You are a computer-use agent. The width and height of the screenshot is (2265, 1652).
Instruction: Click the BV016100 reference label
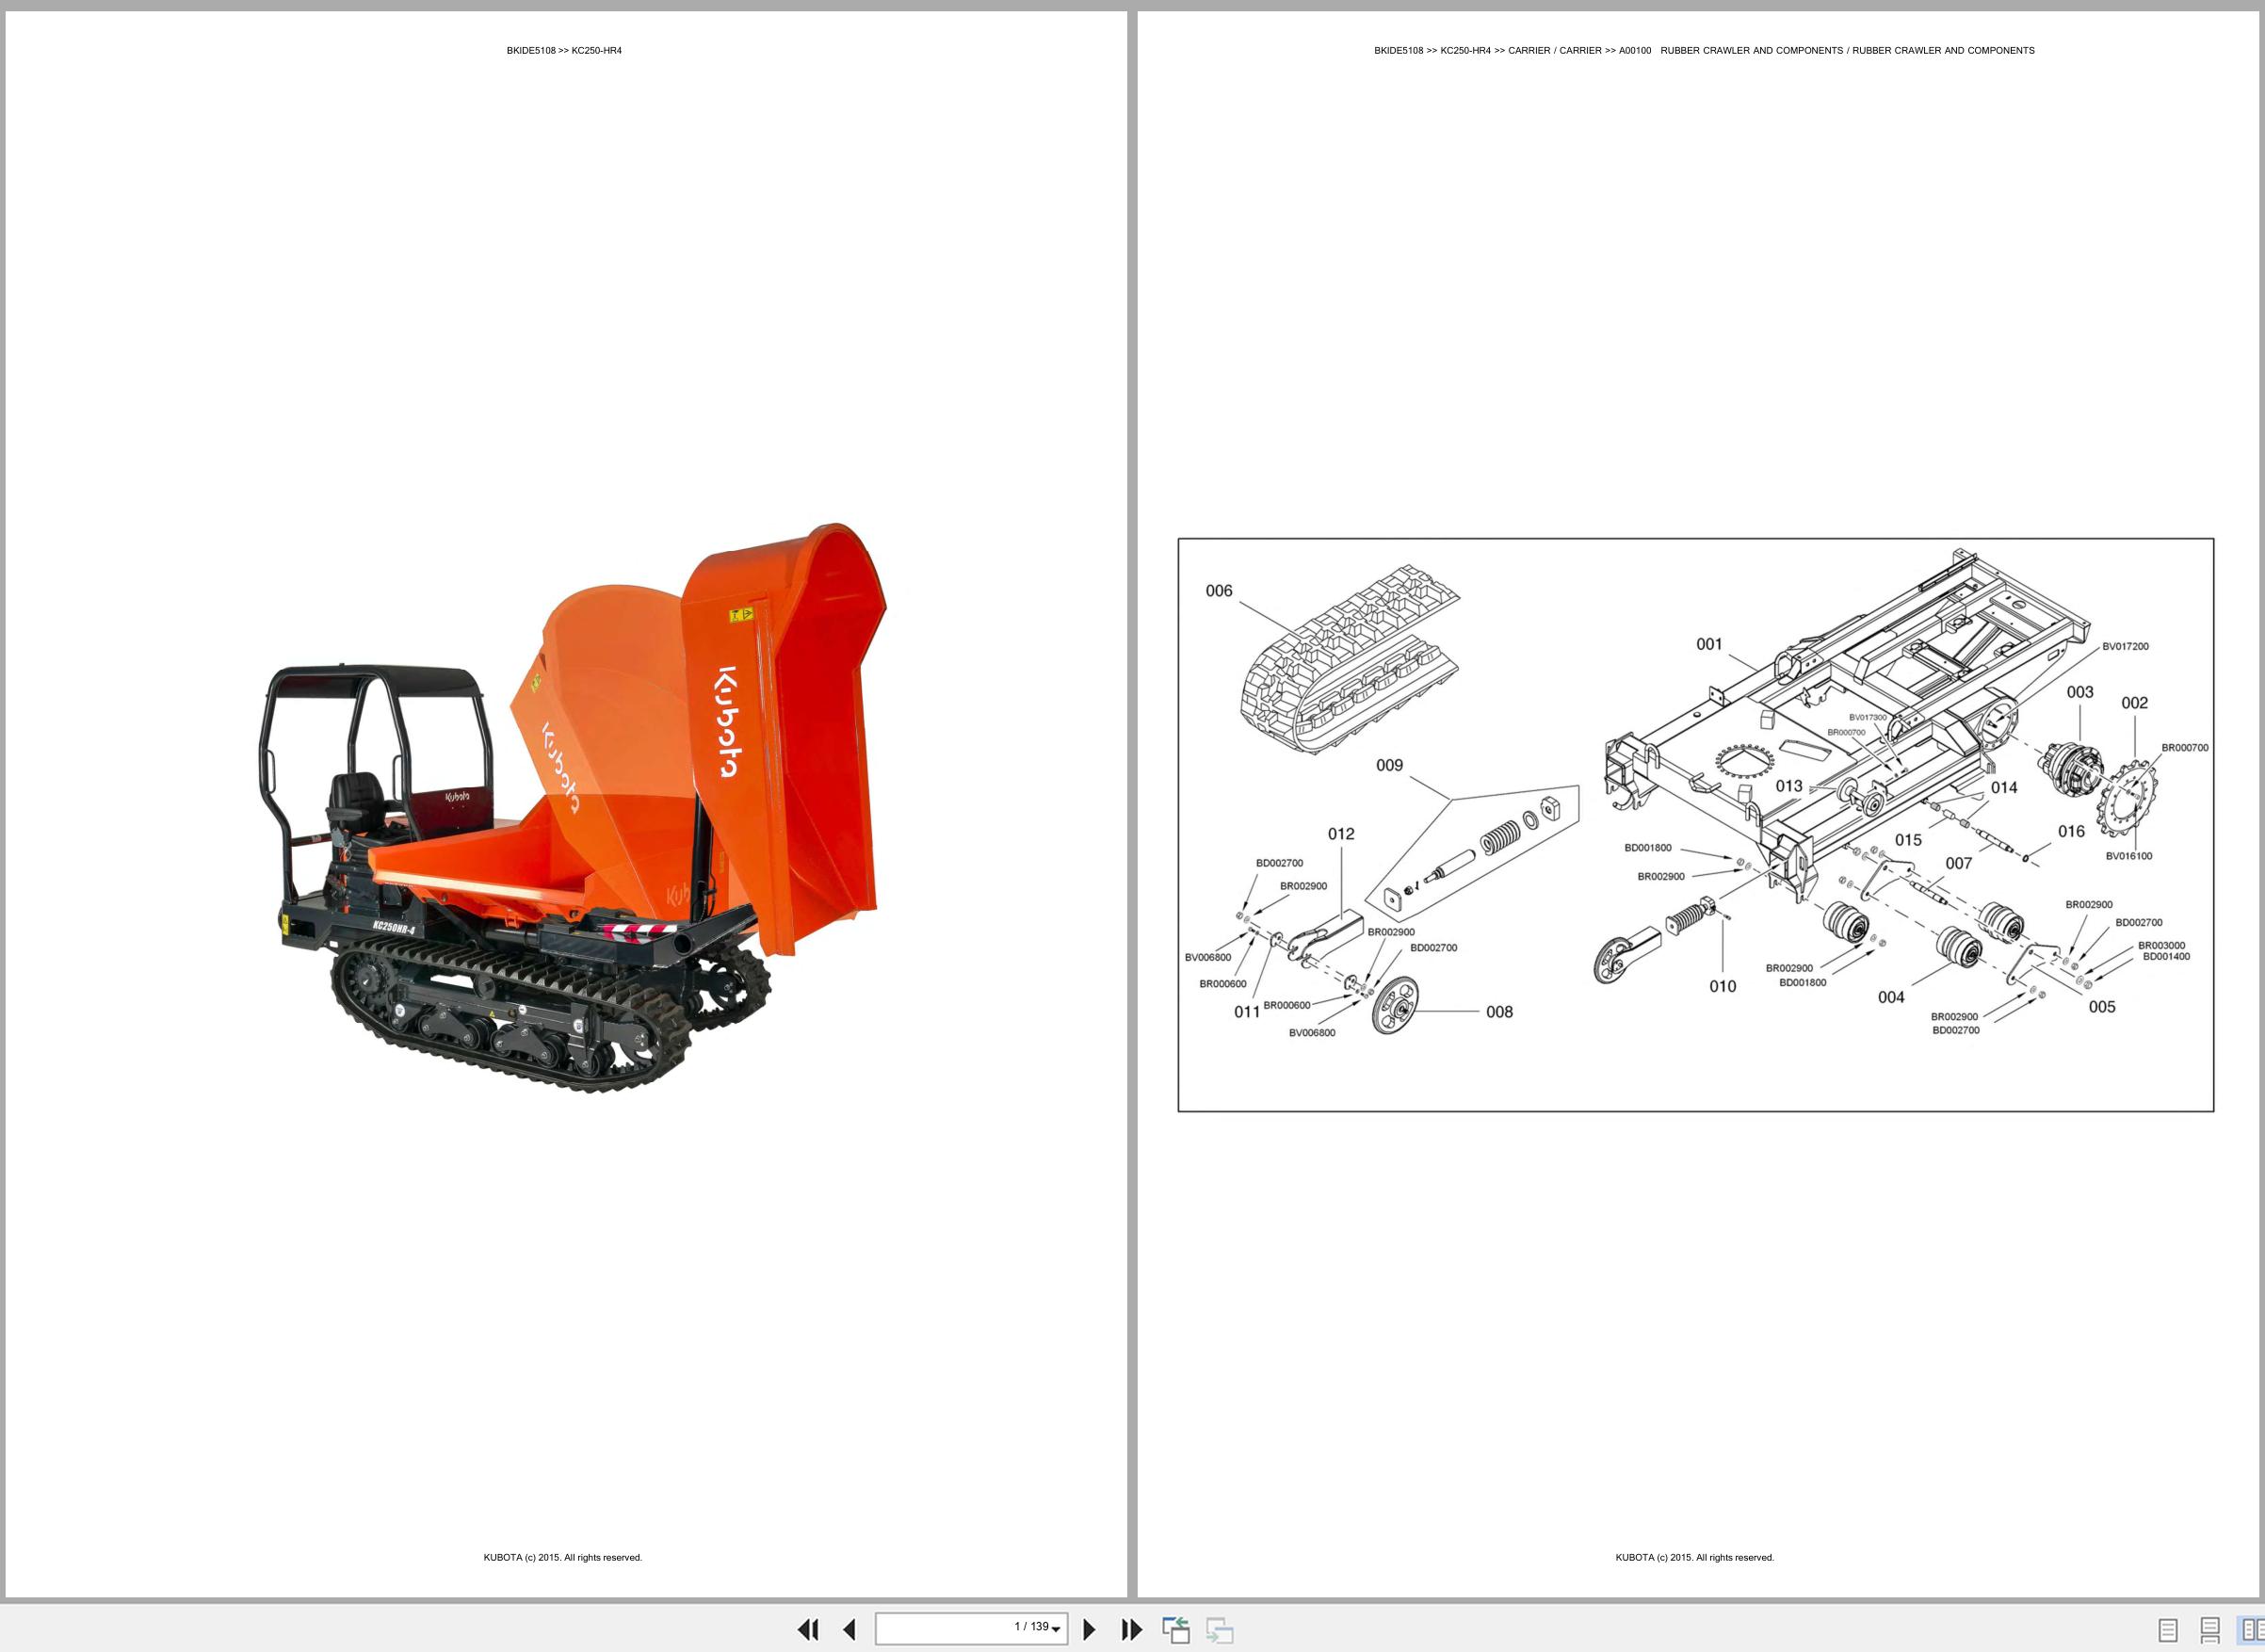(x=2129, y=856)
